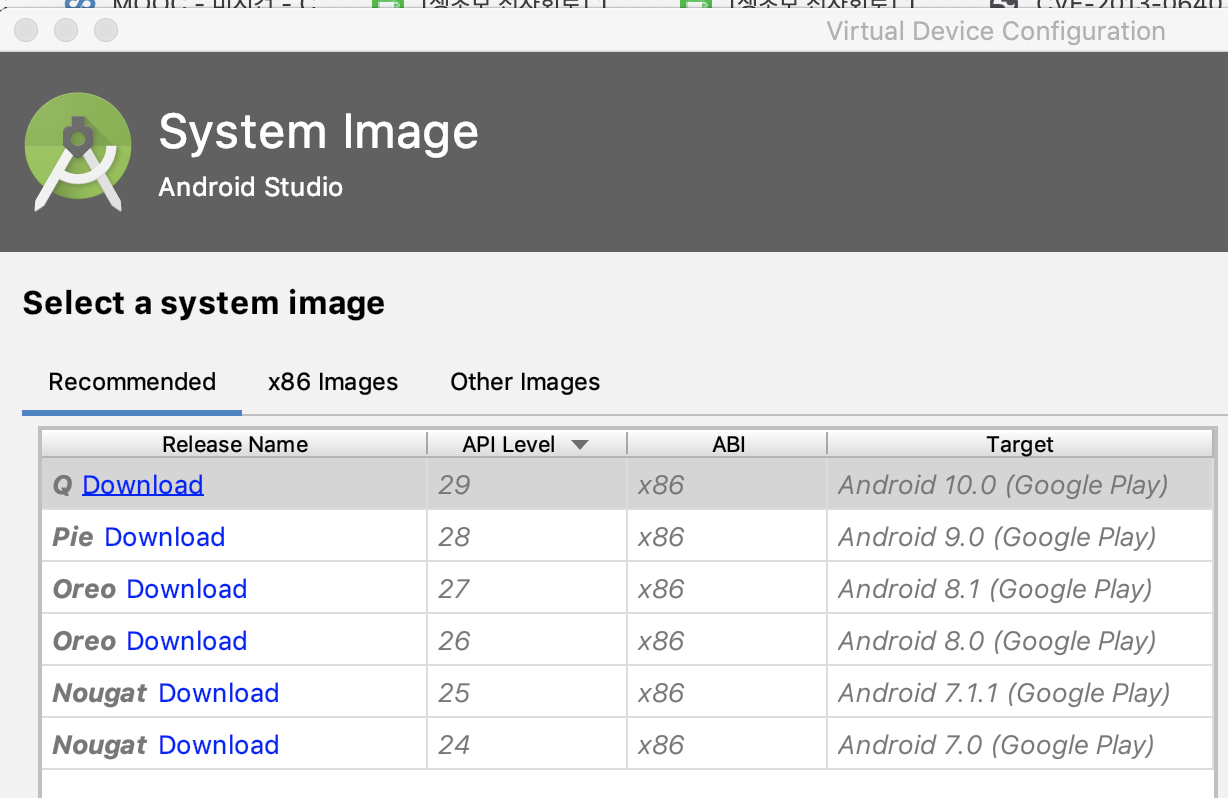Maximize the Virtual Device Configuration window
This screenshot has height=798, width=1228.
pyautogui.click(x=106, y=30)
